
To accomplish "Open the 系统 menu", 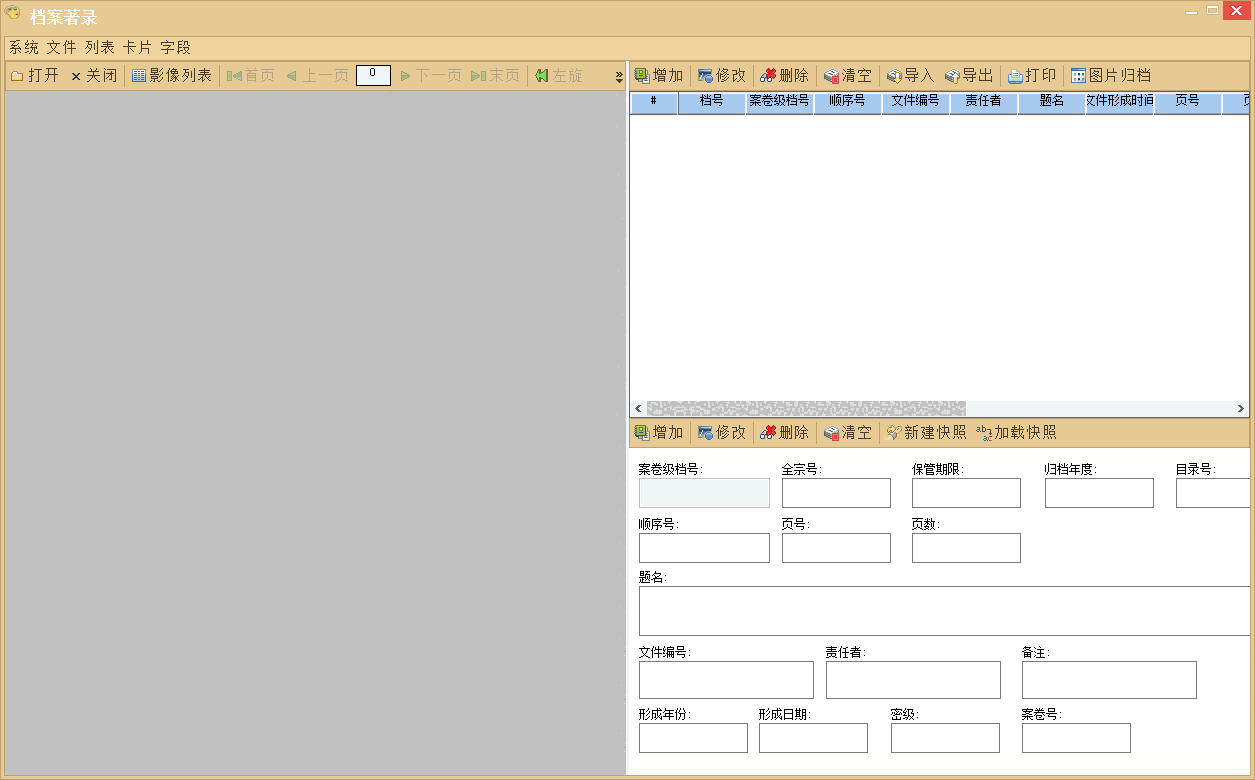I will [x=24, y=47].
